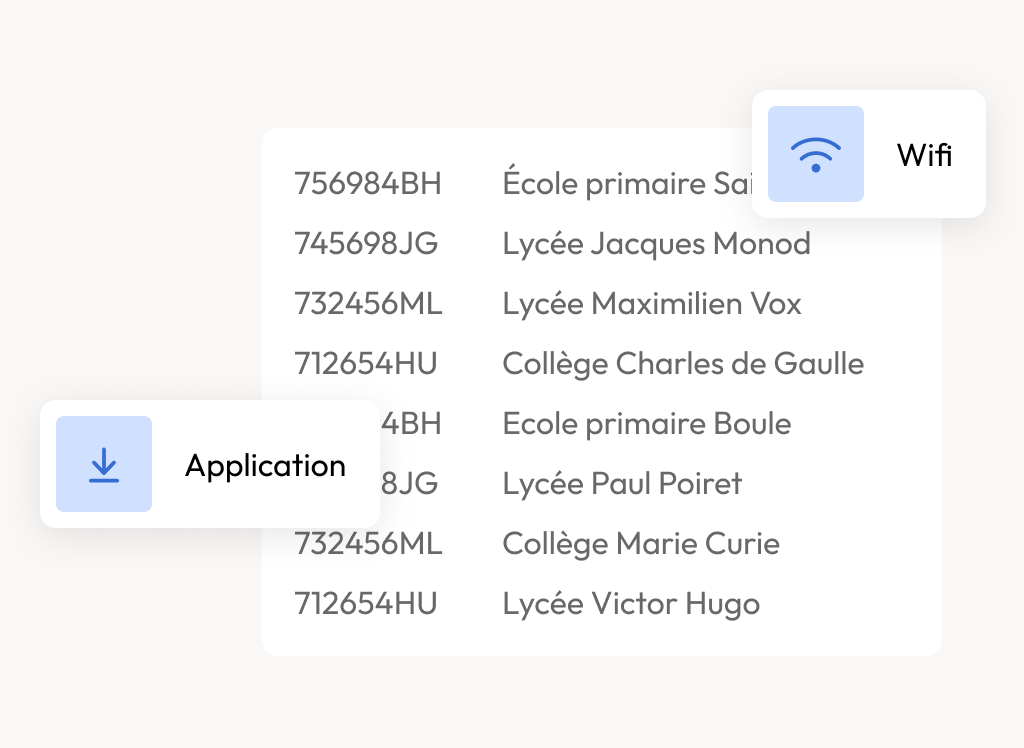Image resolution: width=1024 pixels, height=748 pixels.
Task: Select Lycée Maximilien Vox school name
Action: [652, 304]
